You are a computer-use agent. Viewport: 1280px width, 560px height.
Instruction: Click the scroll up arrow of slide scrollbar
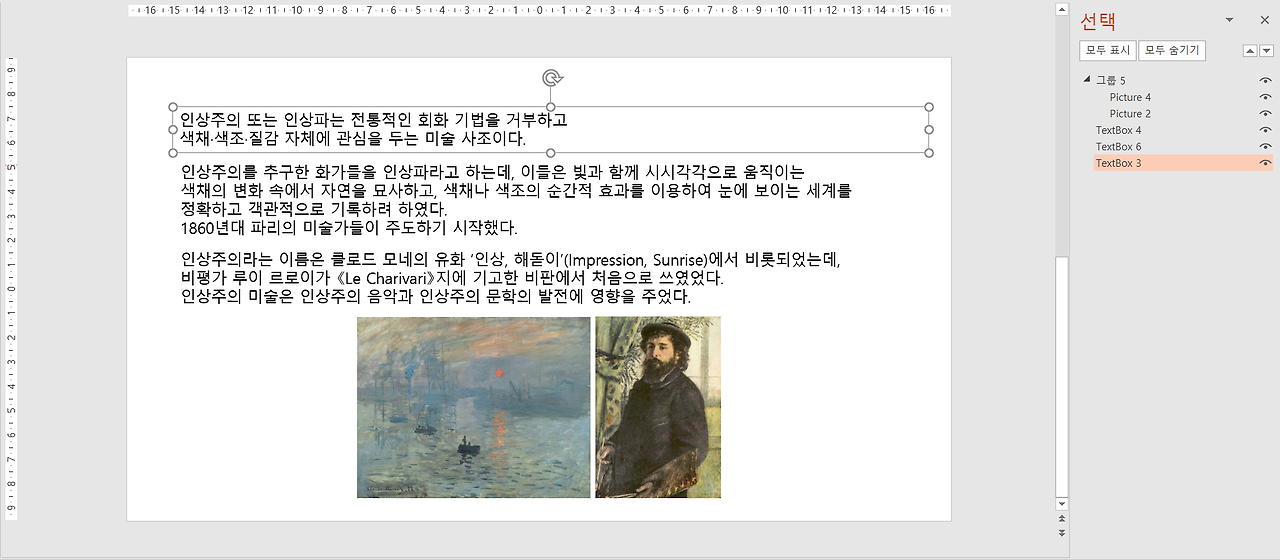[1062, 8]
